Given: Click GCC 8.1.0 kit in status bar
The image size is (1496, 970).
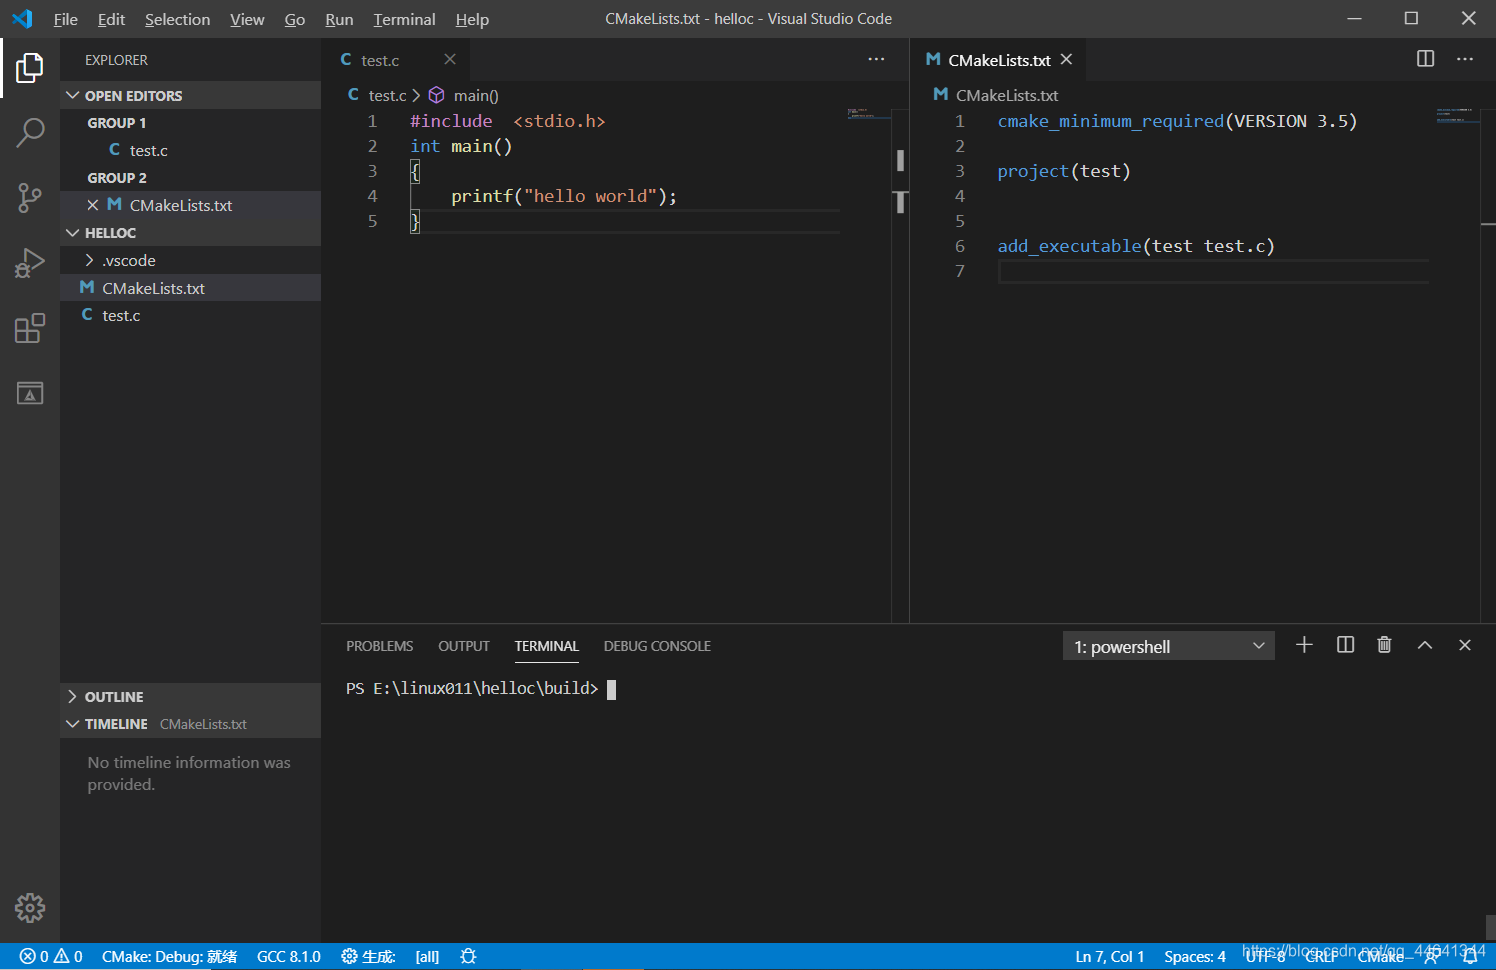Looking at the screenshot, I should pyautogui.click(x=288, y=956).
